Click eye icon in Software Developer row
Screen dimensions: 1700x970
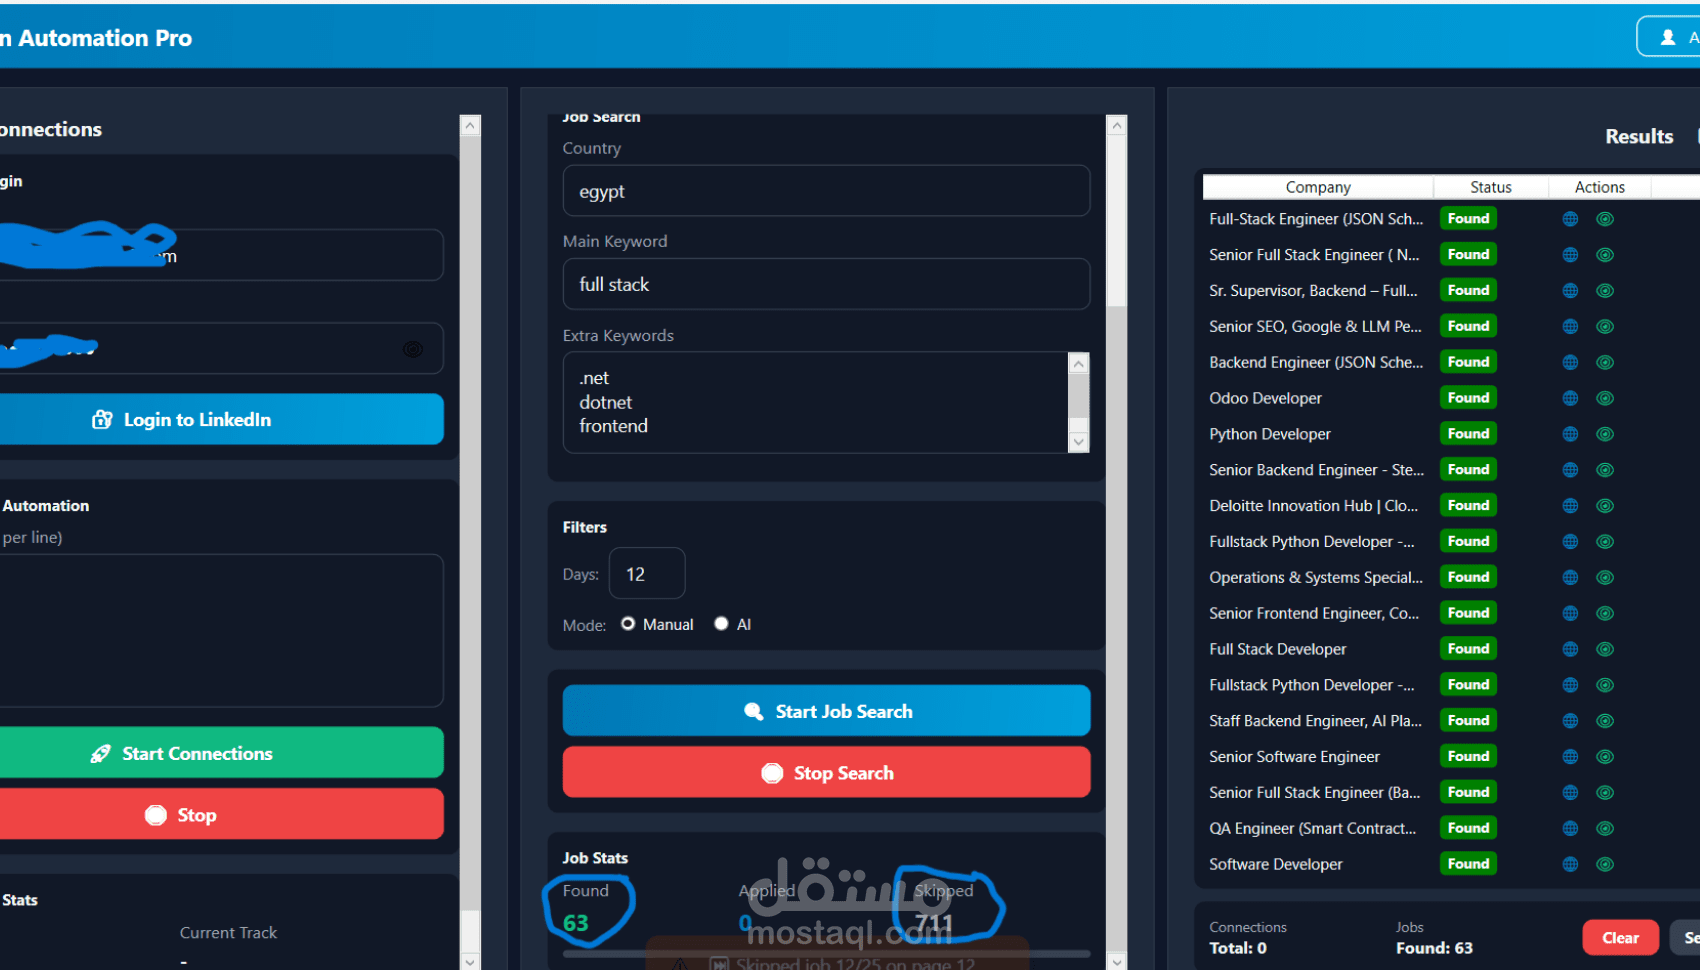tap(1605, 864)
